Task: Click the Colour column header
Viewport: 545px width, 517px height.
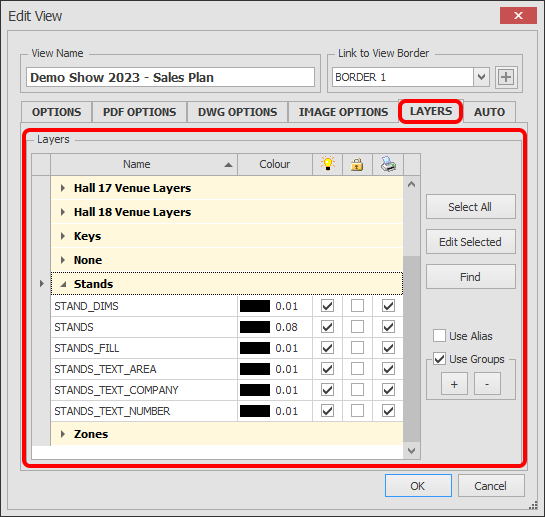Action: (275, 164)
